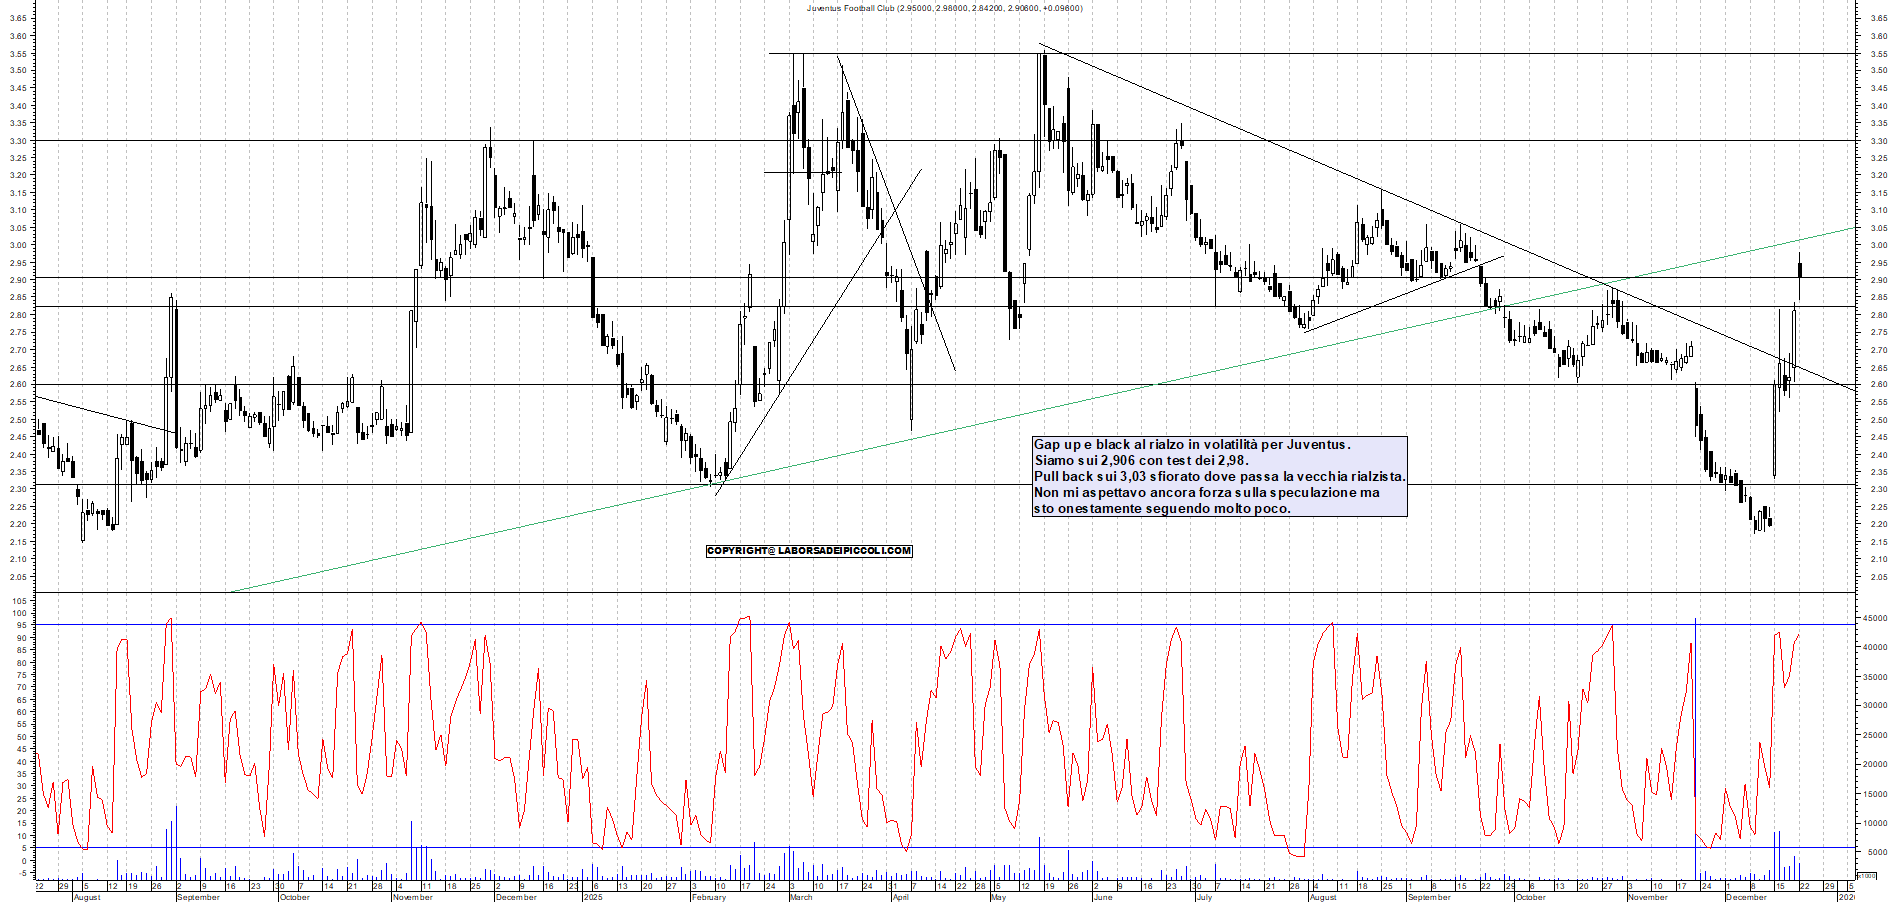This screenshot has height=902, width=1890.
Task: Click the latest black candle at 2.90
Action: pyautogui.click(x=1800, y=269)
